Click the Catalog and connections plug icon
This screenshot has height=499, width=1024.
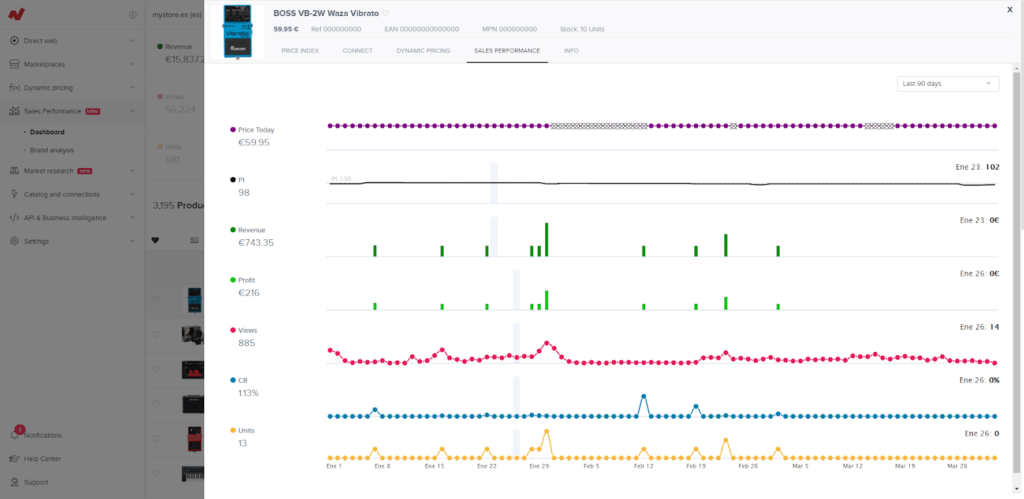[x=14, y=194]
